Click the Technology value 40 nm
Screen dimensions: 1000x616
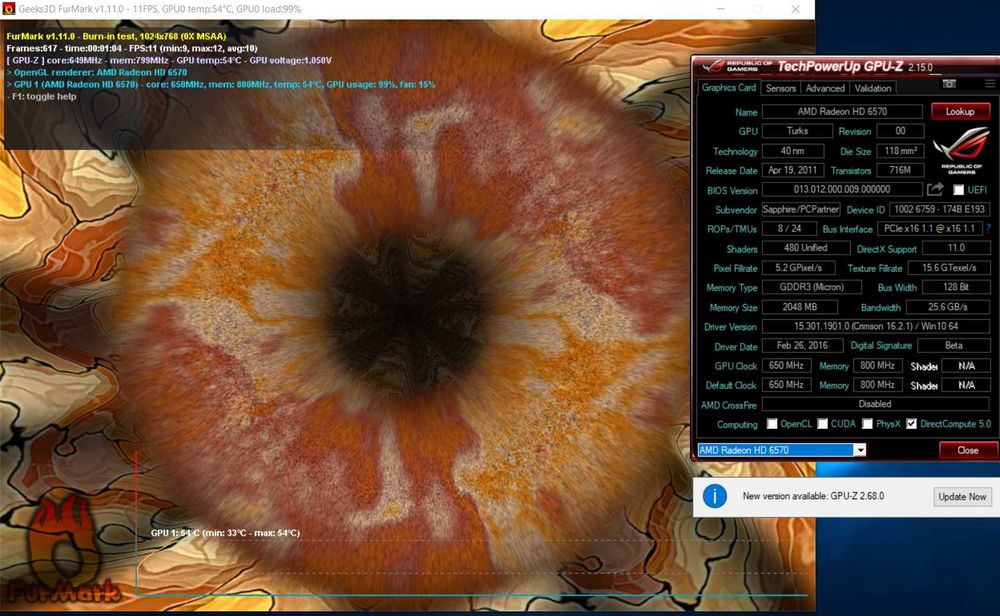pos(793,150)
